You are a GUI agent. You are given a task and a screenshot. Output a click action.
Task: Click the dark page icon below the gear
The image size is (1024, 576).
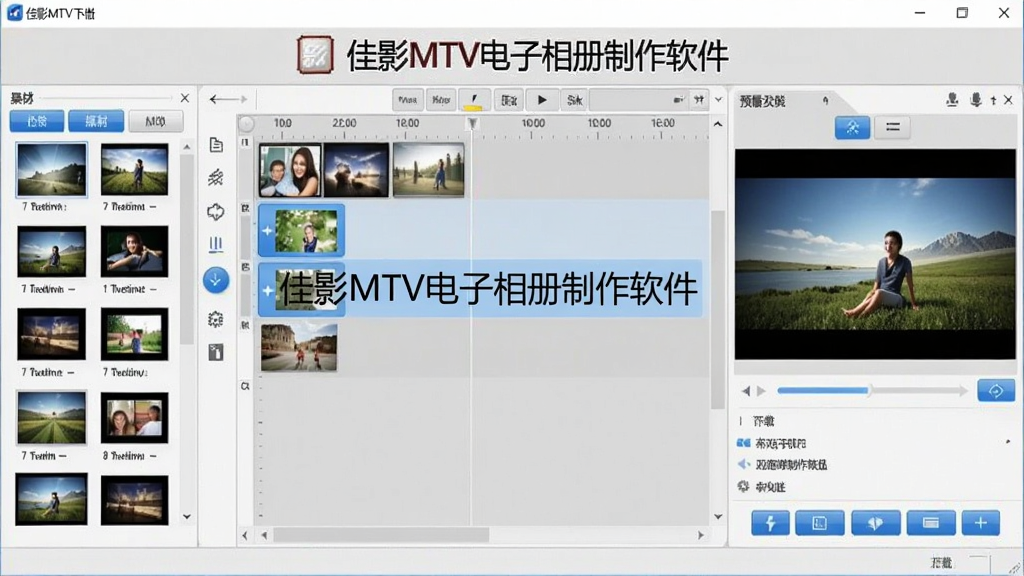pos(216,353)
